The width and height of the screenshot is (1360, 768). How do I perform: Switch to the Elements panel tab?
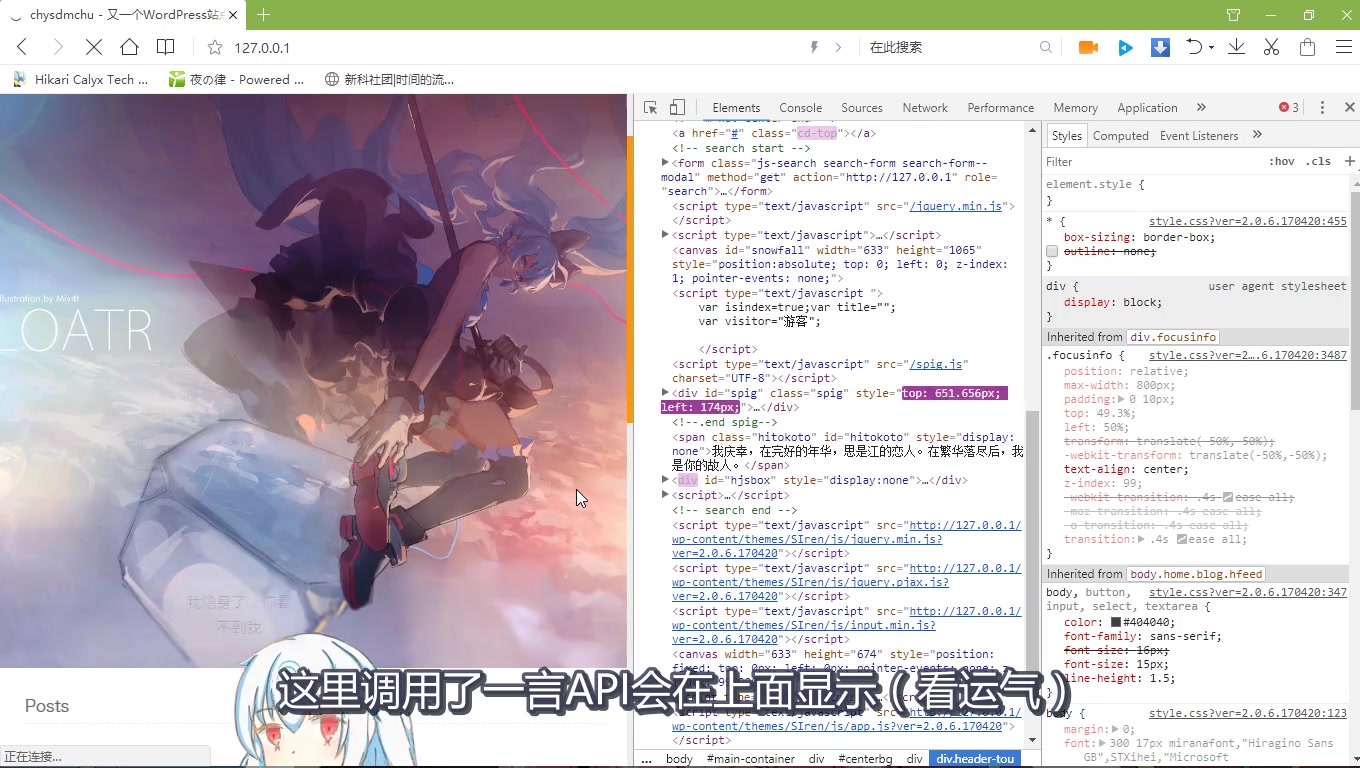pyautogui.click(x=736, y=107)
